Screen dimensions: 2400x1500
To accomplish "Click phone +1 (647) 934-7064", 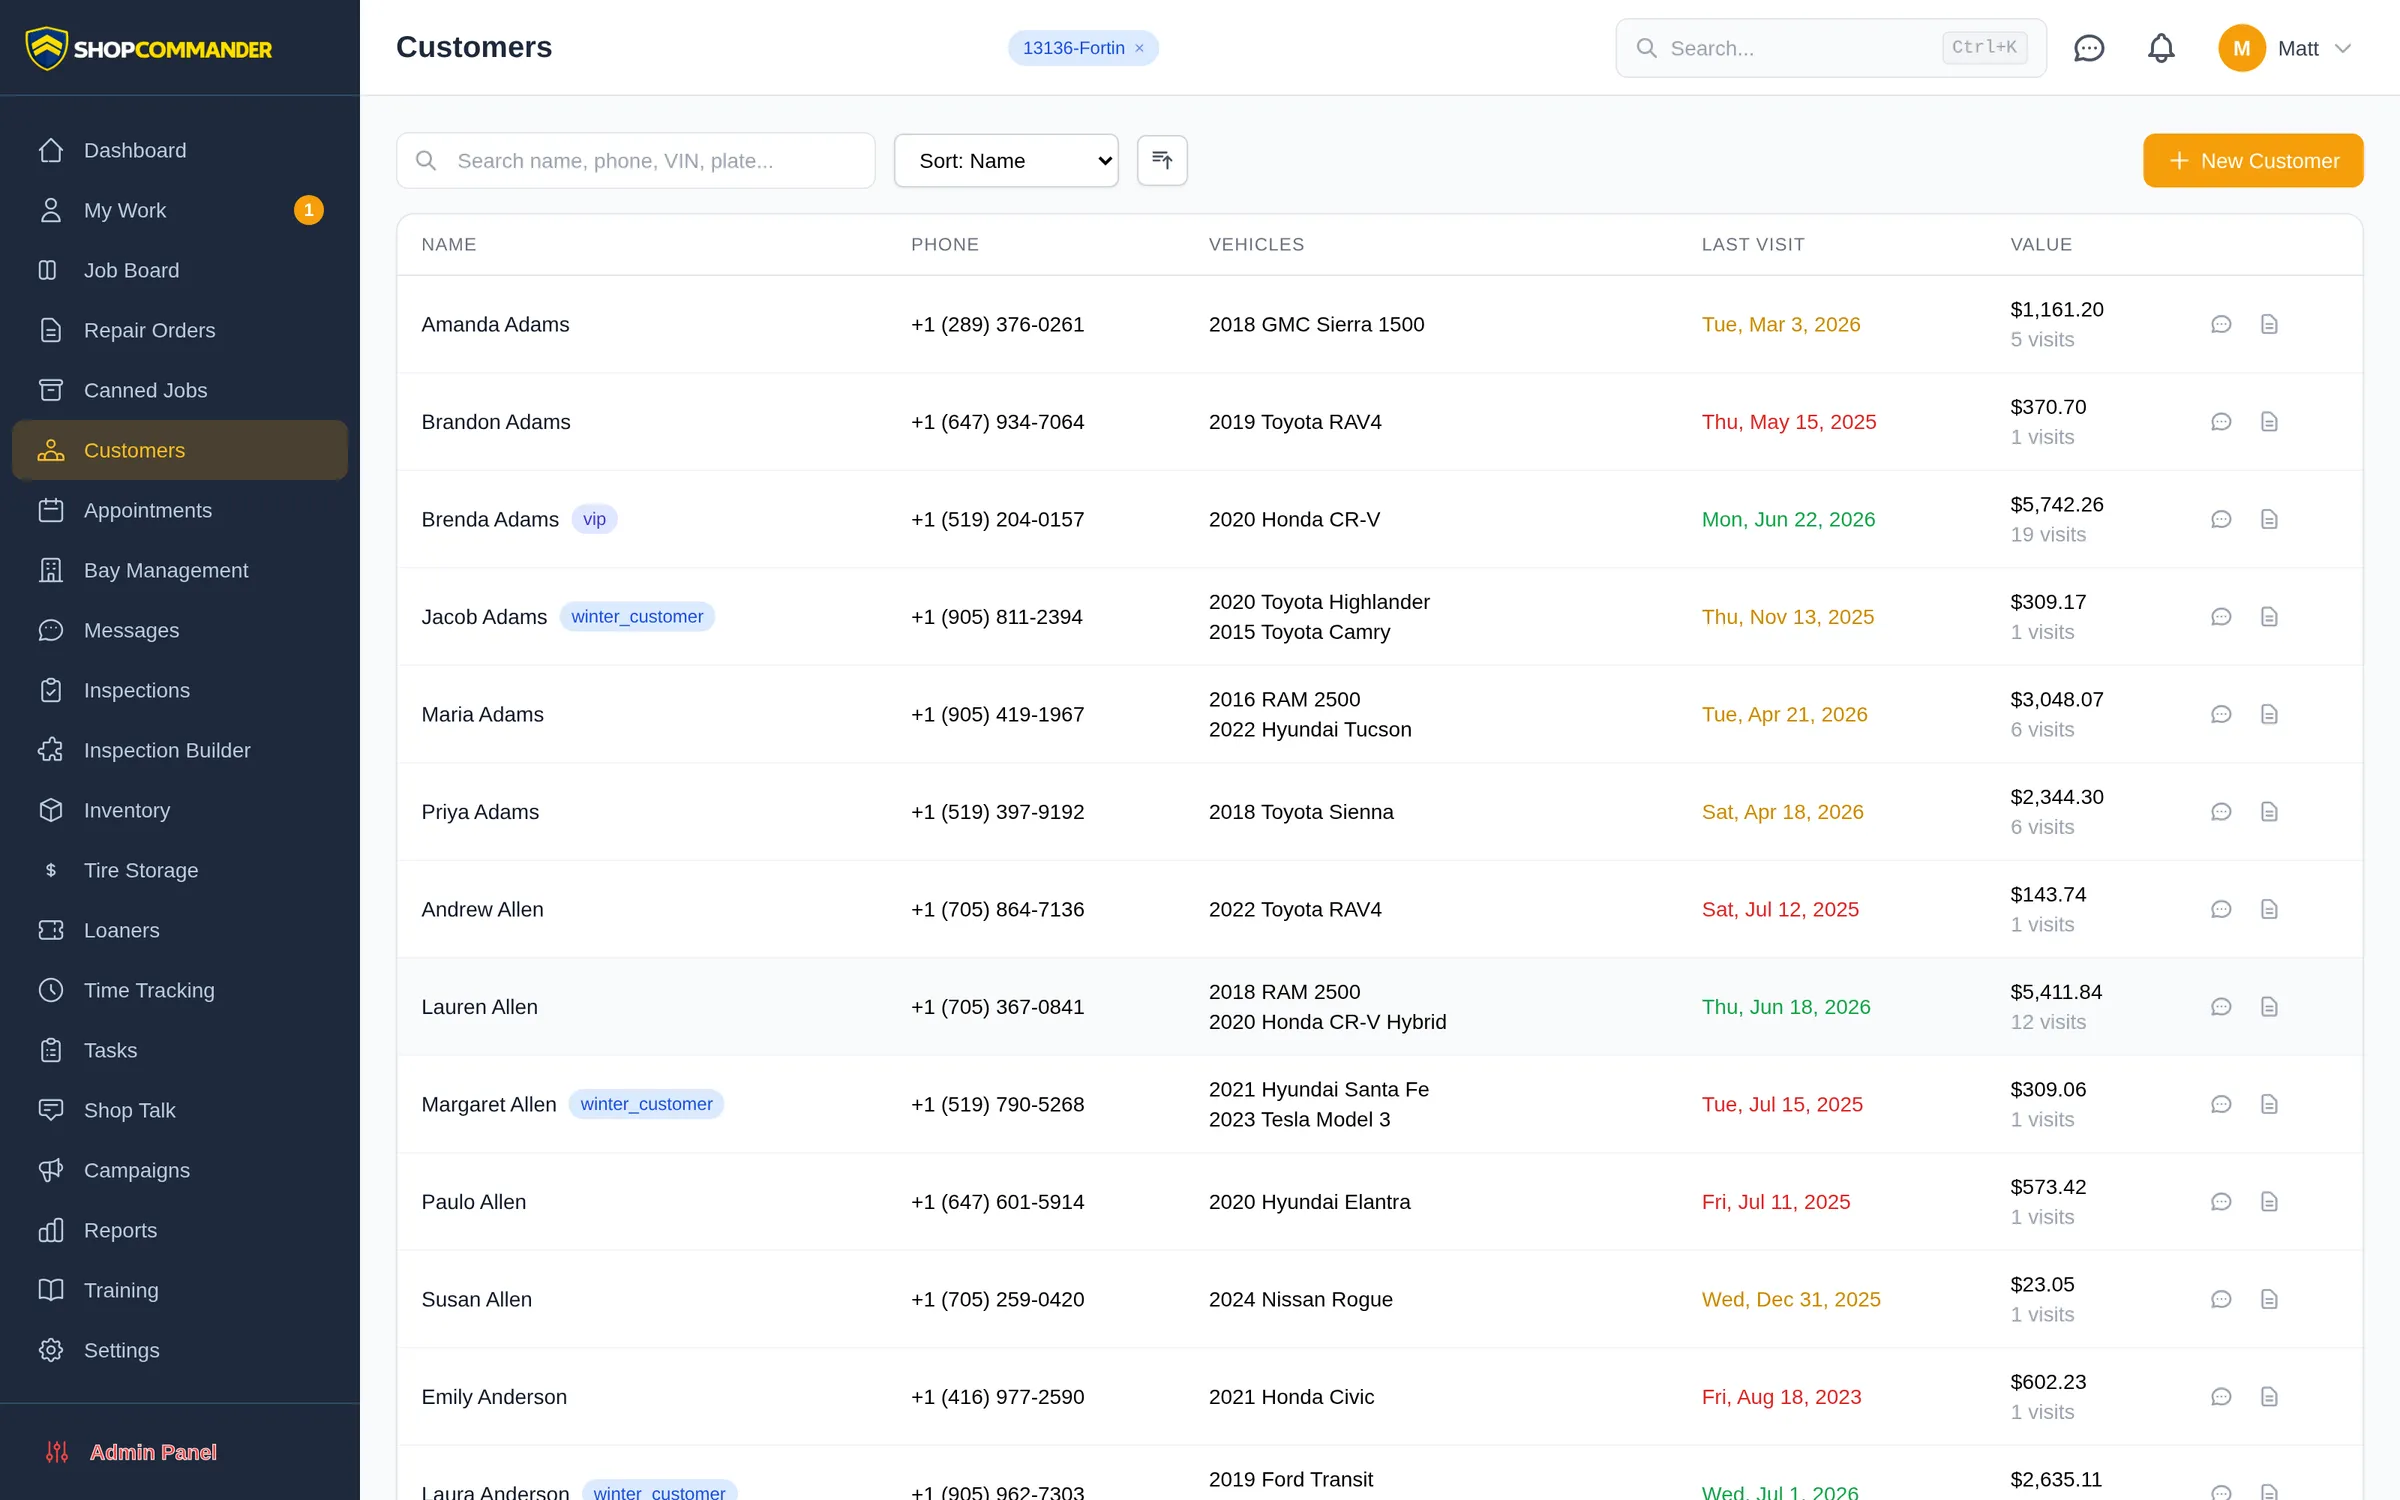I will coord(997,422).
